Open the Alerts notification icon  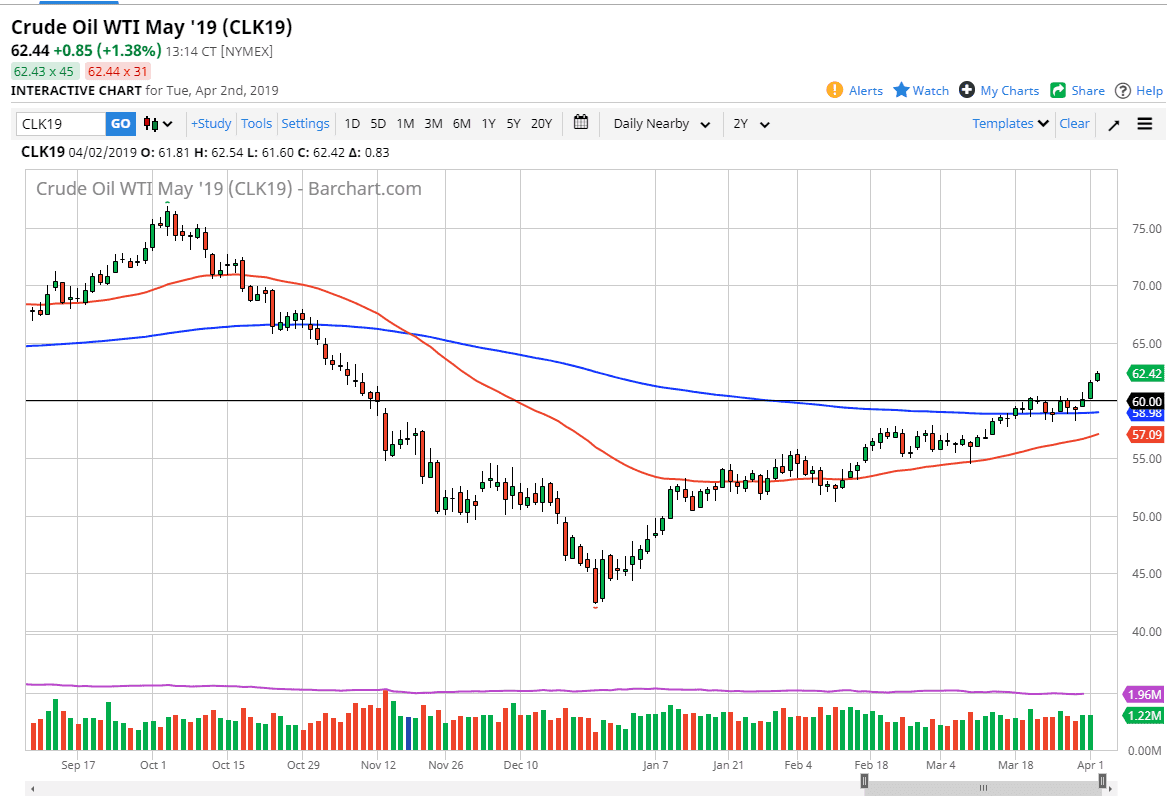click(834, 90)
